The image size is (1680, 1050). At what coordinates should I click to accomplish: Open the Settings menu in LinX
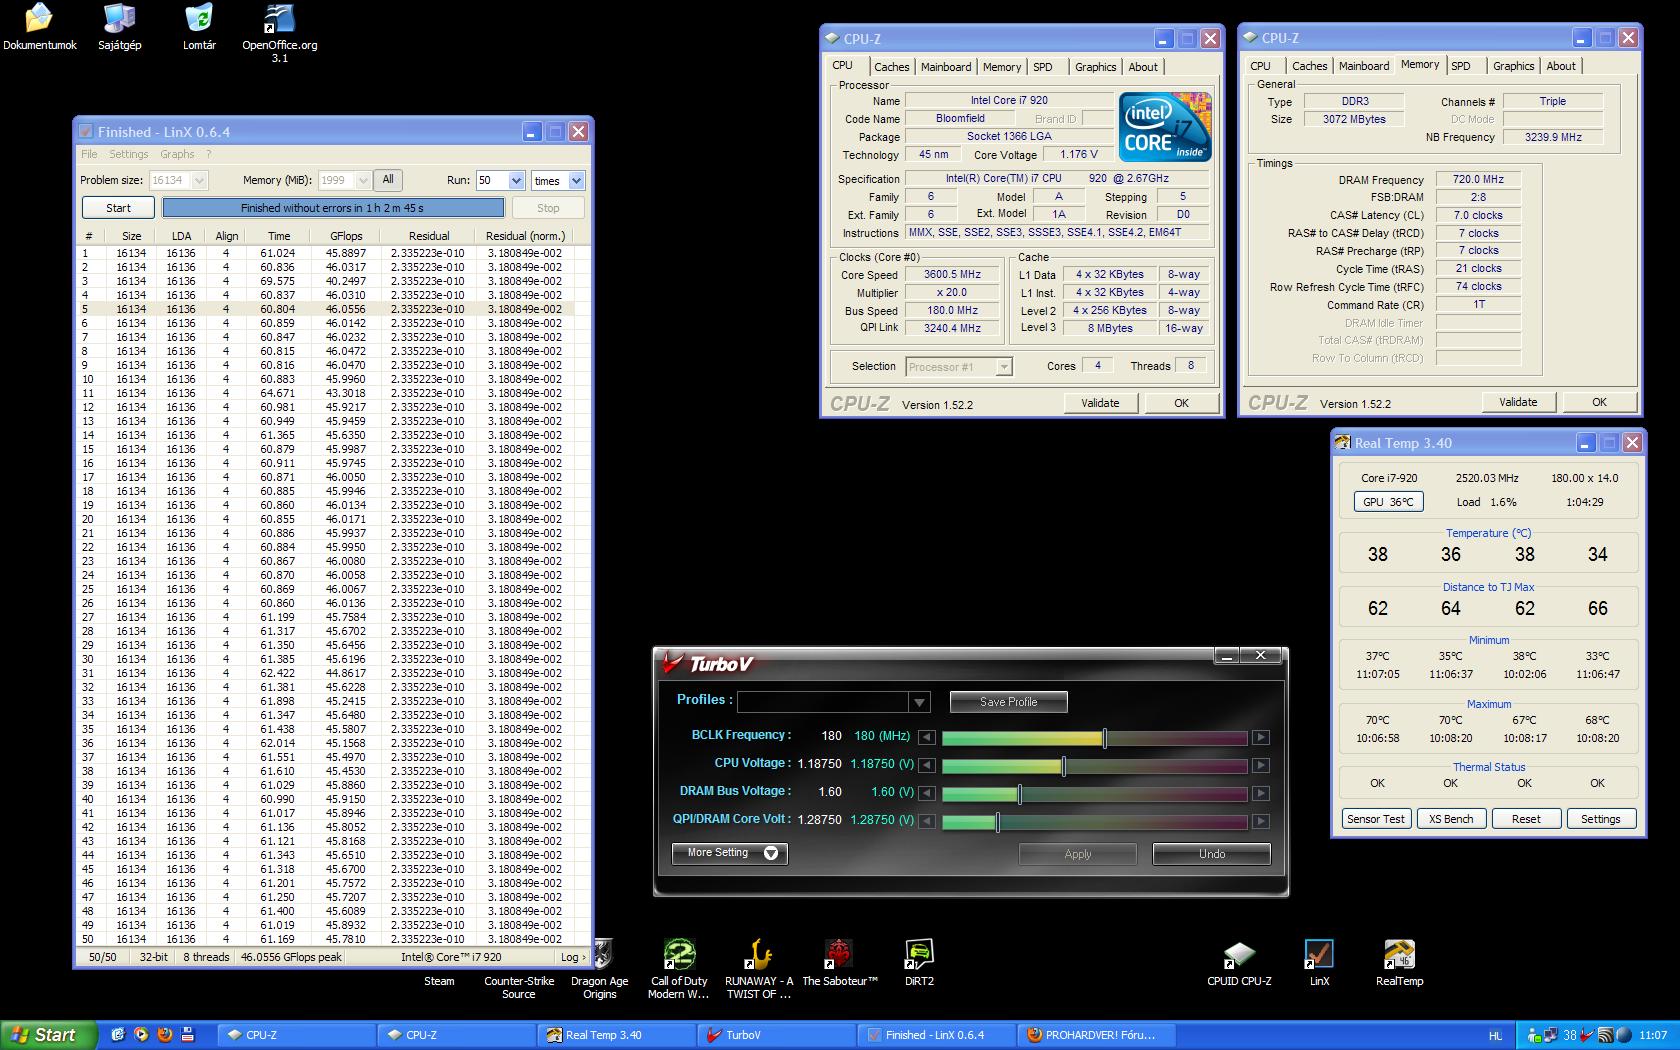[x=128, y=154]
